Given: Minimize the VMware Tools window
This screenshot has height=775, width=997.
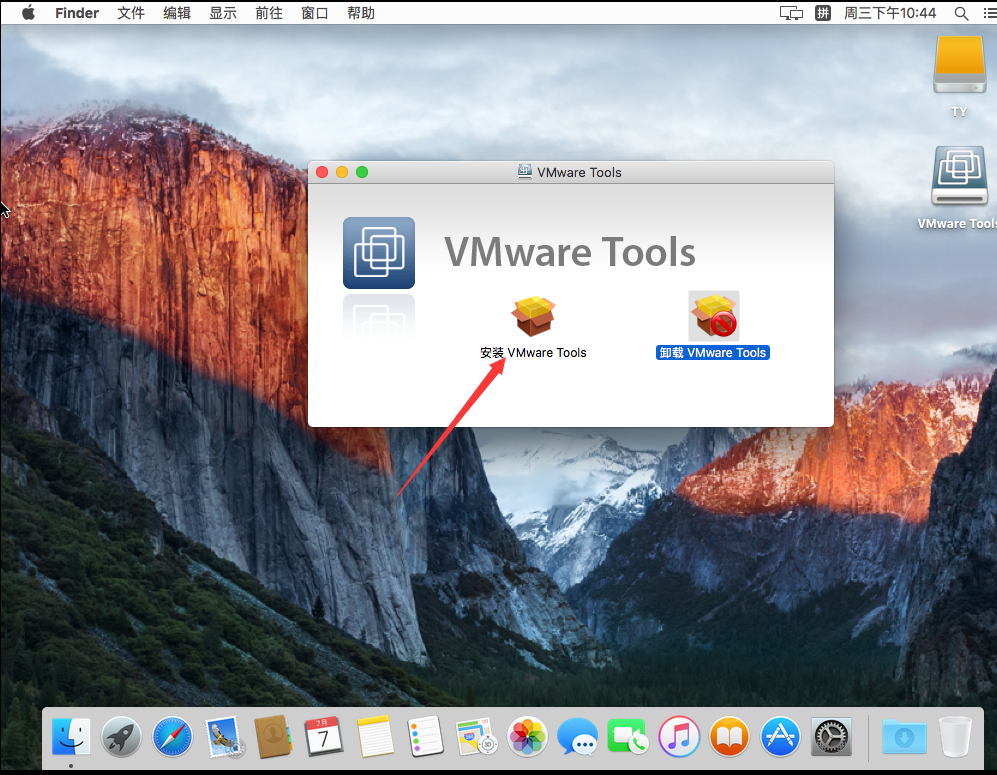Looking at the screenshot, I should [342, 172].
